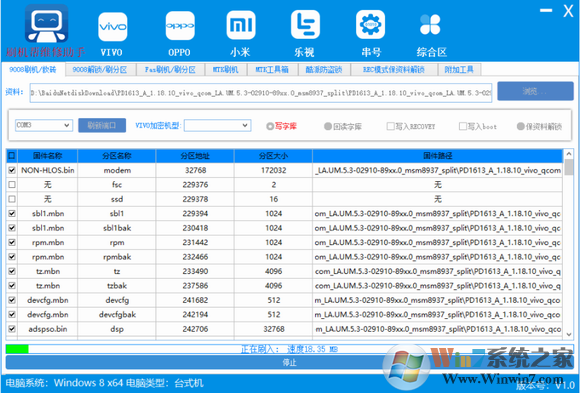Click the robot logo of 刷机帮维修助手

click(46, 24)
